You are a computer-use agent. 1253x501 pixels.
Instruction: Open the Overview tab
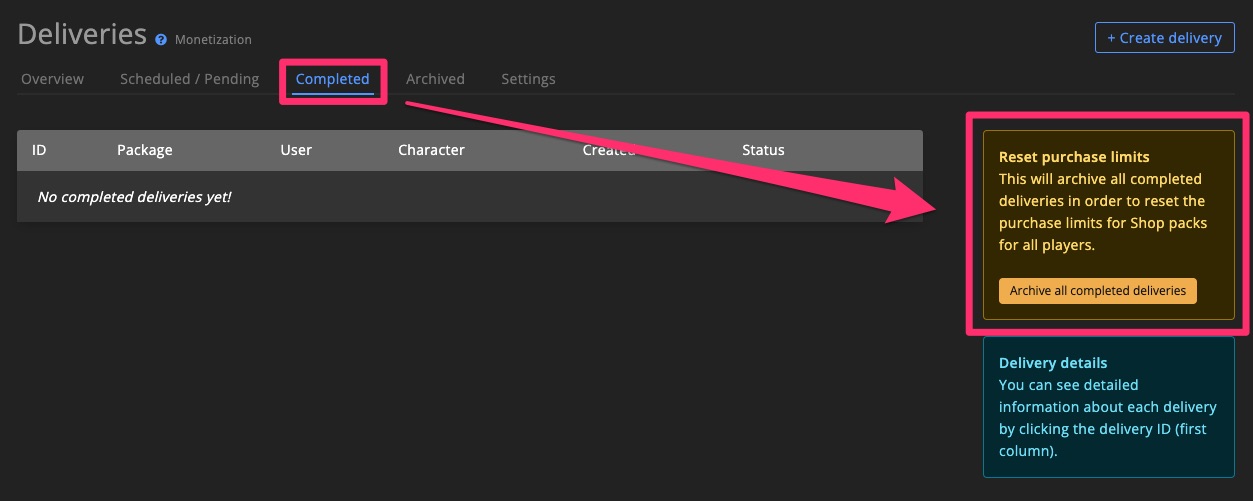(x=52, y=79)
